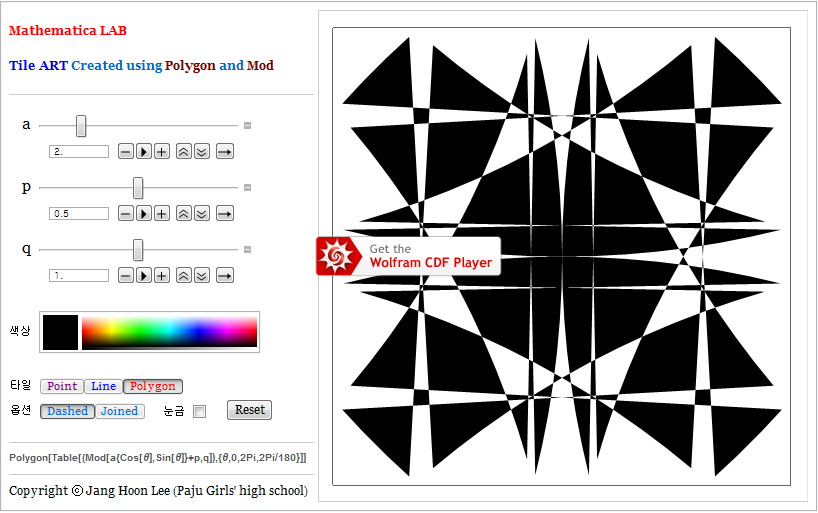The image size is (818, 513).
Task: Play the animation for parameter a
Action: 144,152
